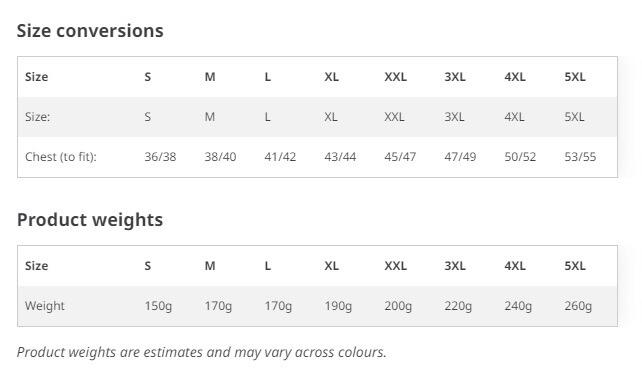
Task: Click the 41/42 chest value for L
Action: (280, 157)
